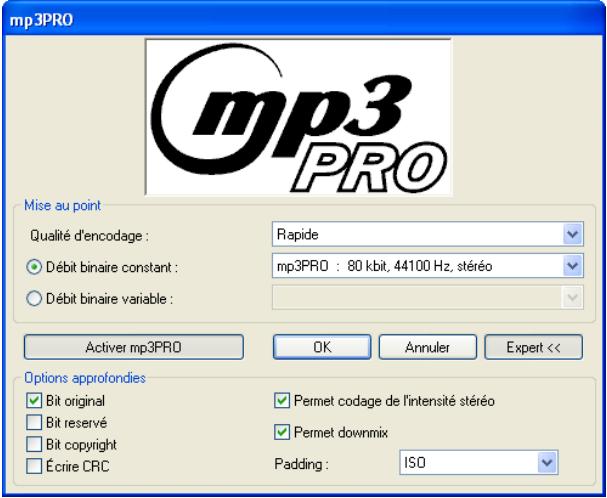
Task: Open the Padding ISO dropdown
Action: click(x=478, y=462)
